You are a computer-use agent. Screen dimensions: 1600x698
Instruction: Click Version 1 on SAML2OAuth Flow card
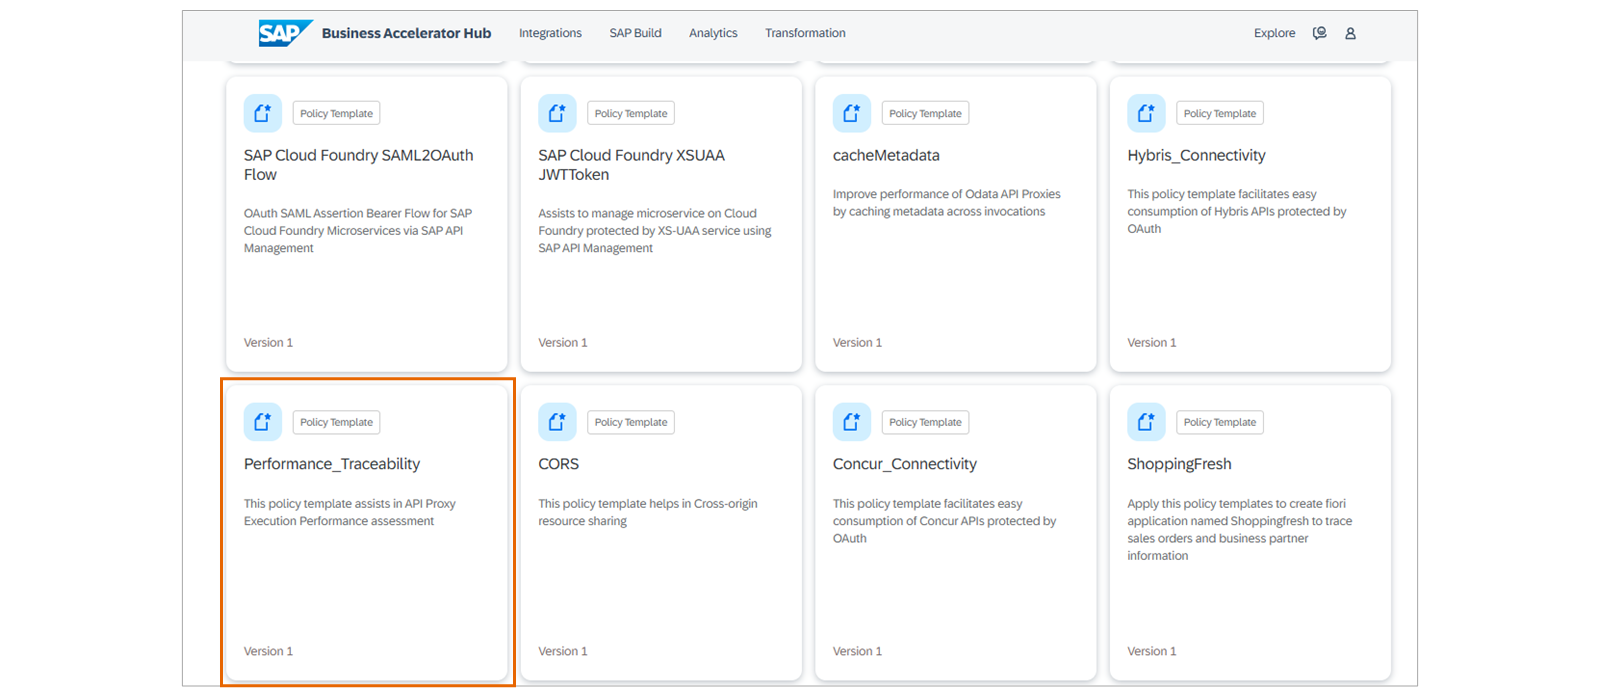[268, 342]
